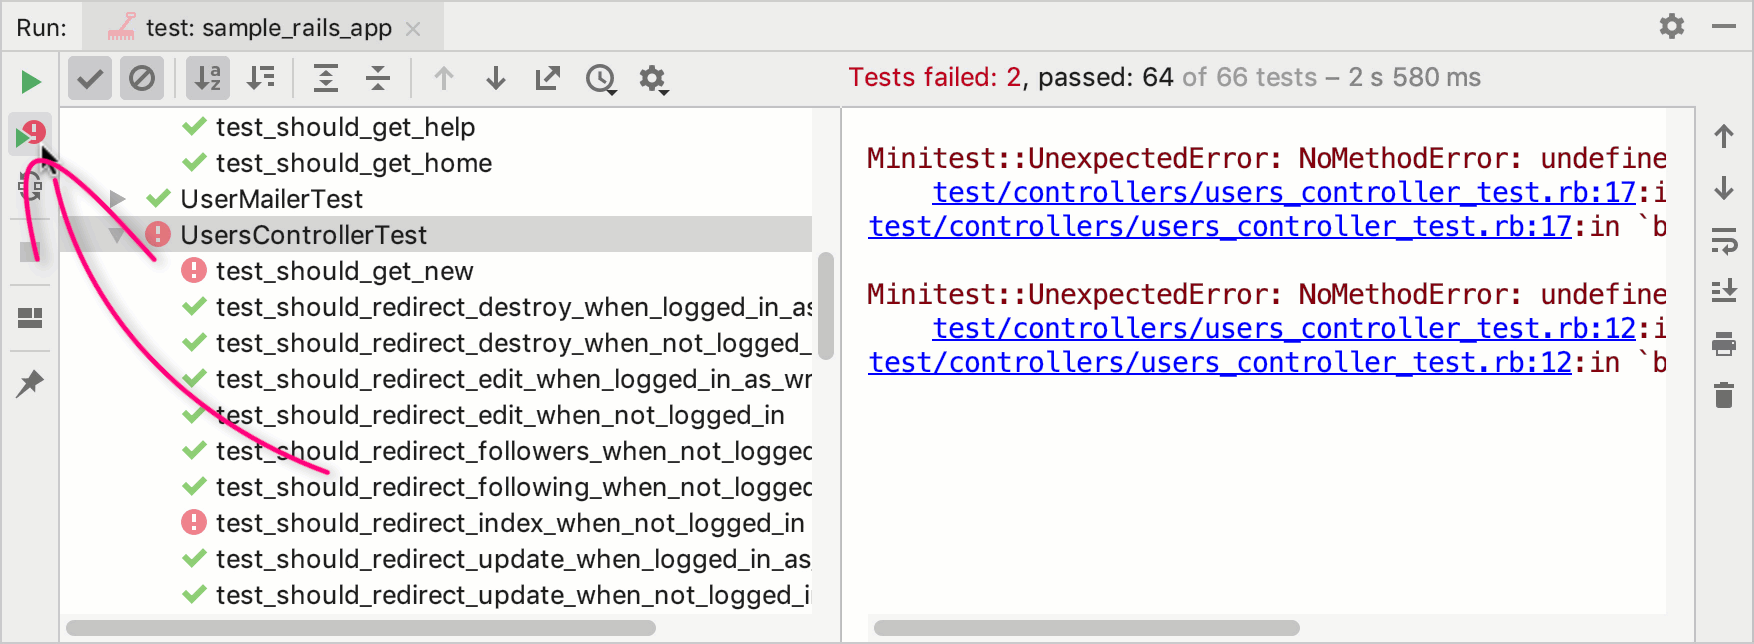
Task: Toggle Show Ignored tests filter
Action: (142, 78)
